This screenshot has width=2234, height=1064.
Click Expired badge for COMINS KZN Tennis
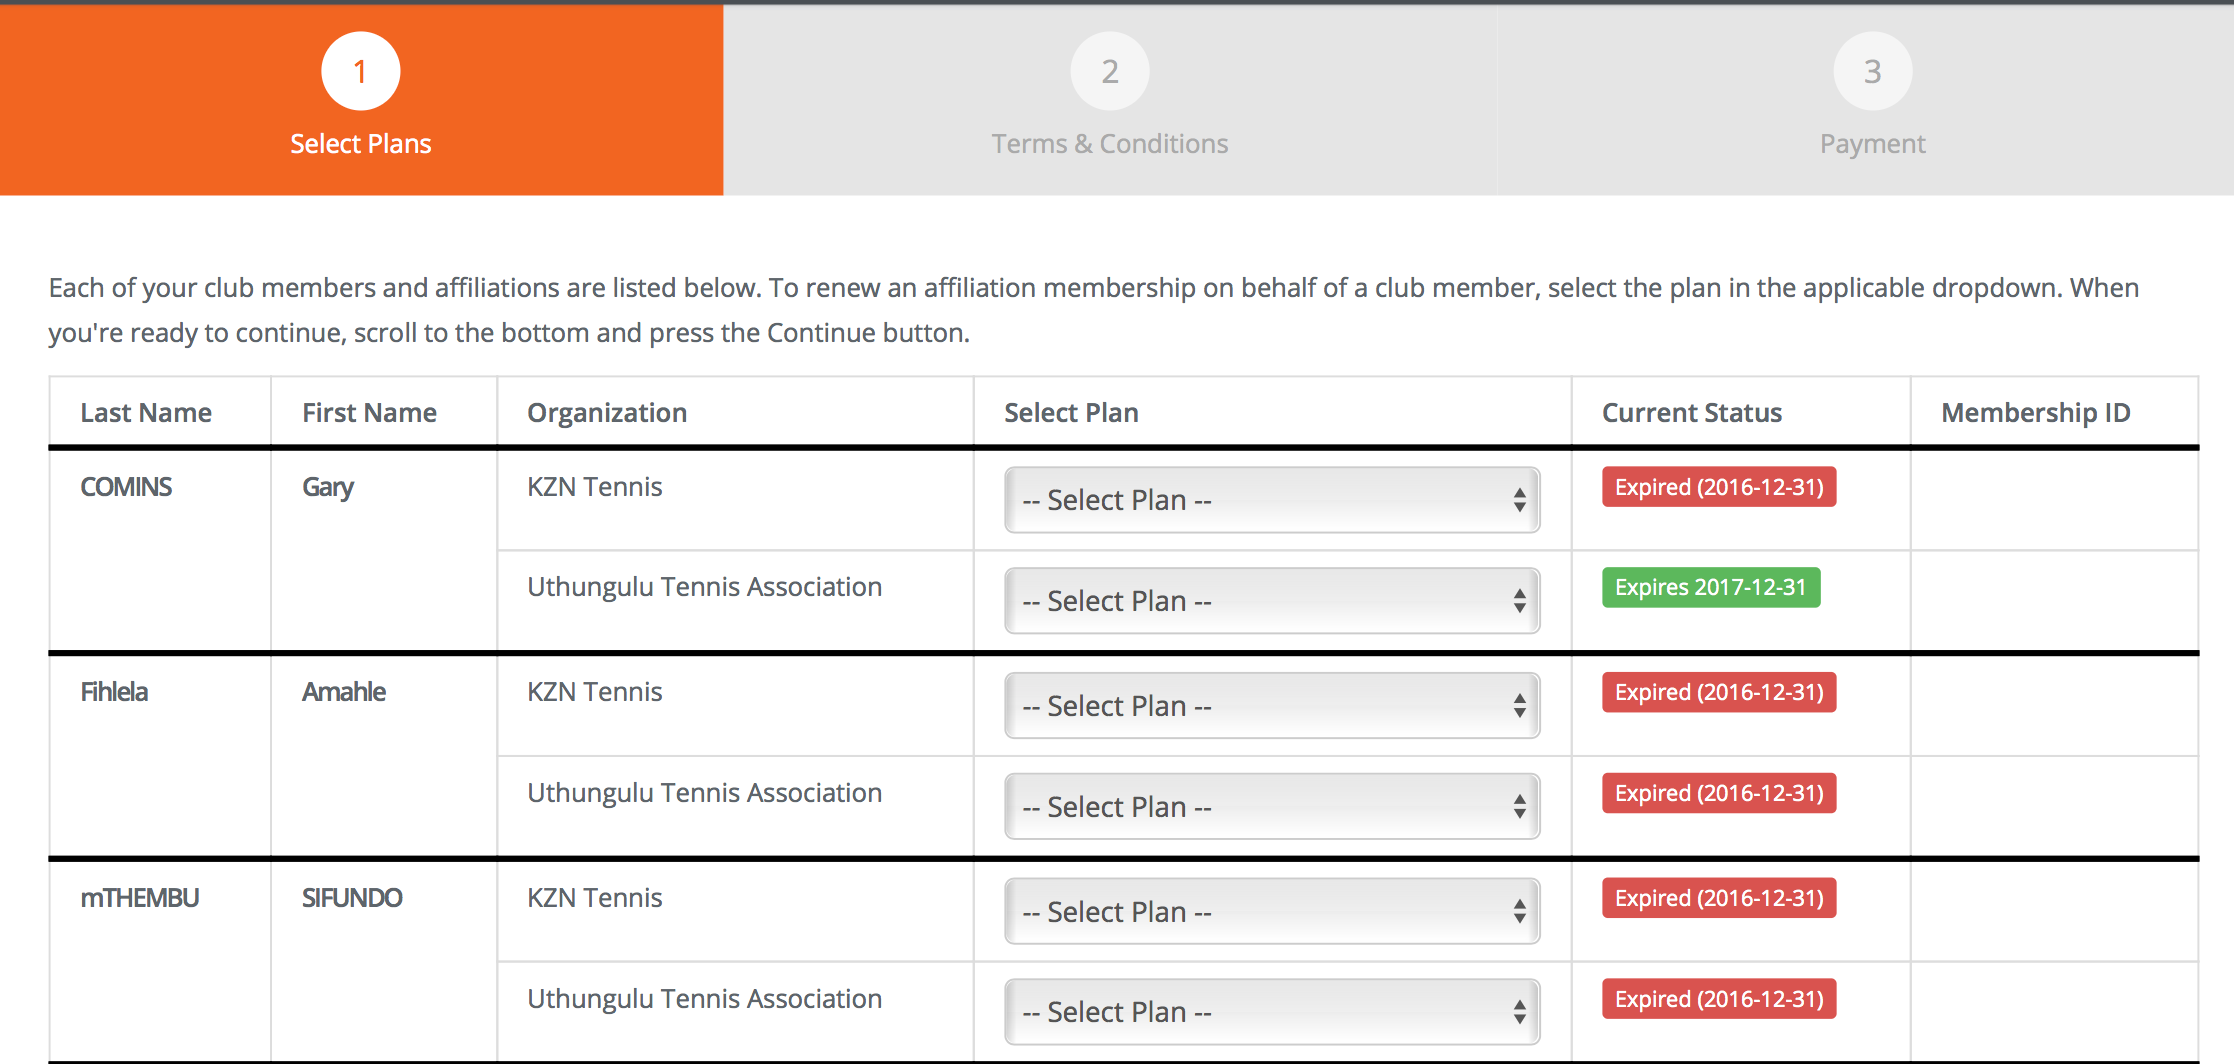(1718, 487)
